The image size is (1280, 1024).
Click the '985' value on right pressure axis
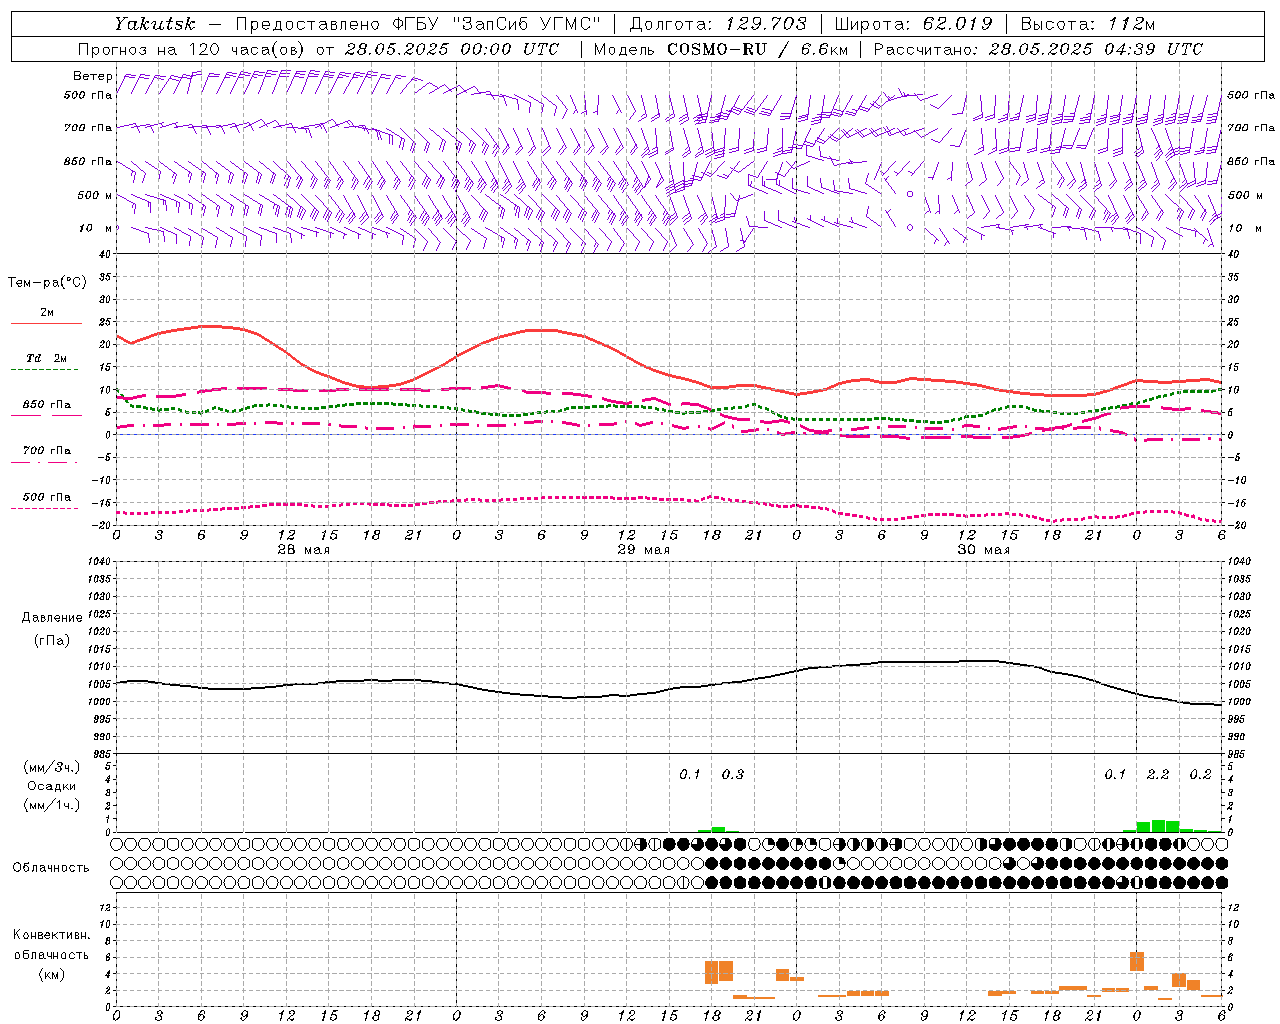1238,753
